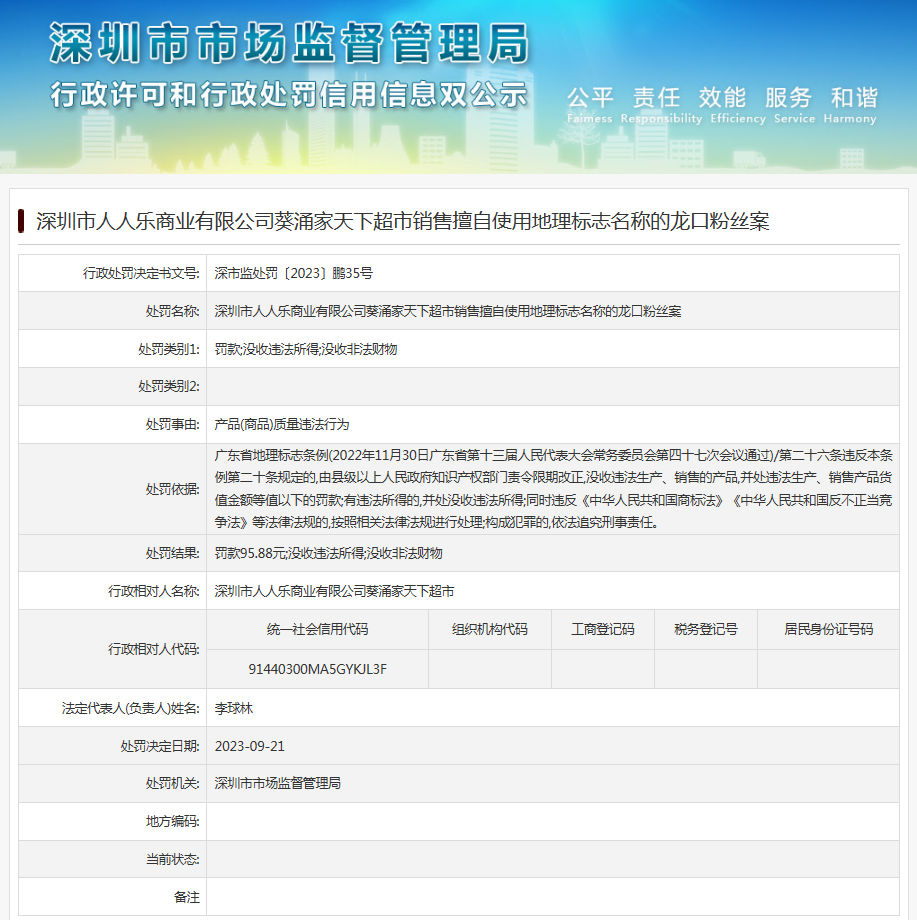Click the 处罚类别1 value 罚款;没收违法所得

[306, 349]
